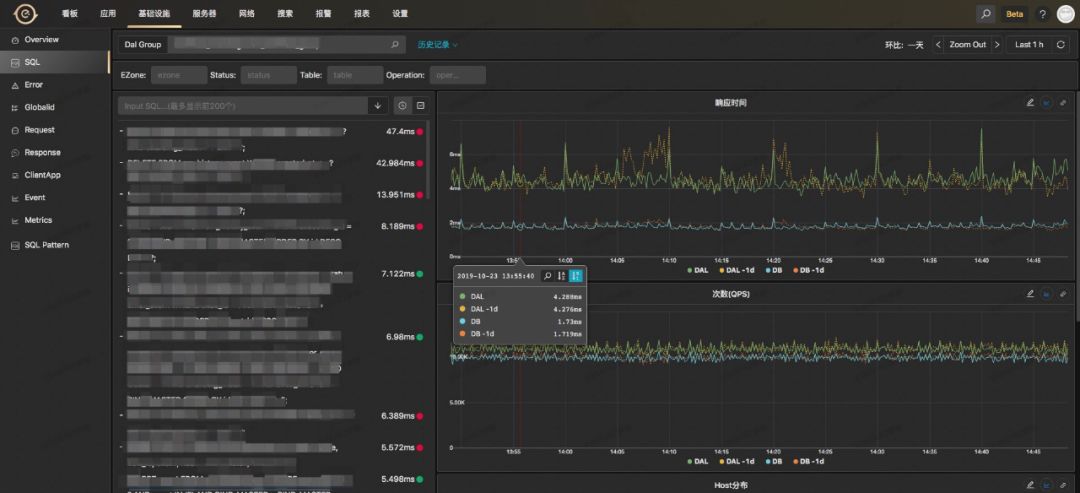Click the clock icon next to SQL input

(x=402, y=105)
